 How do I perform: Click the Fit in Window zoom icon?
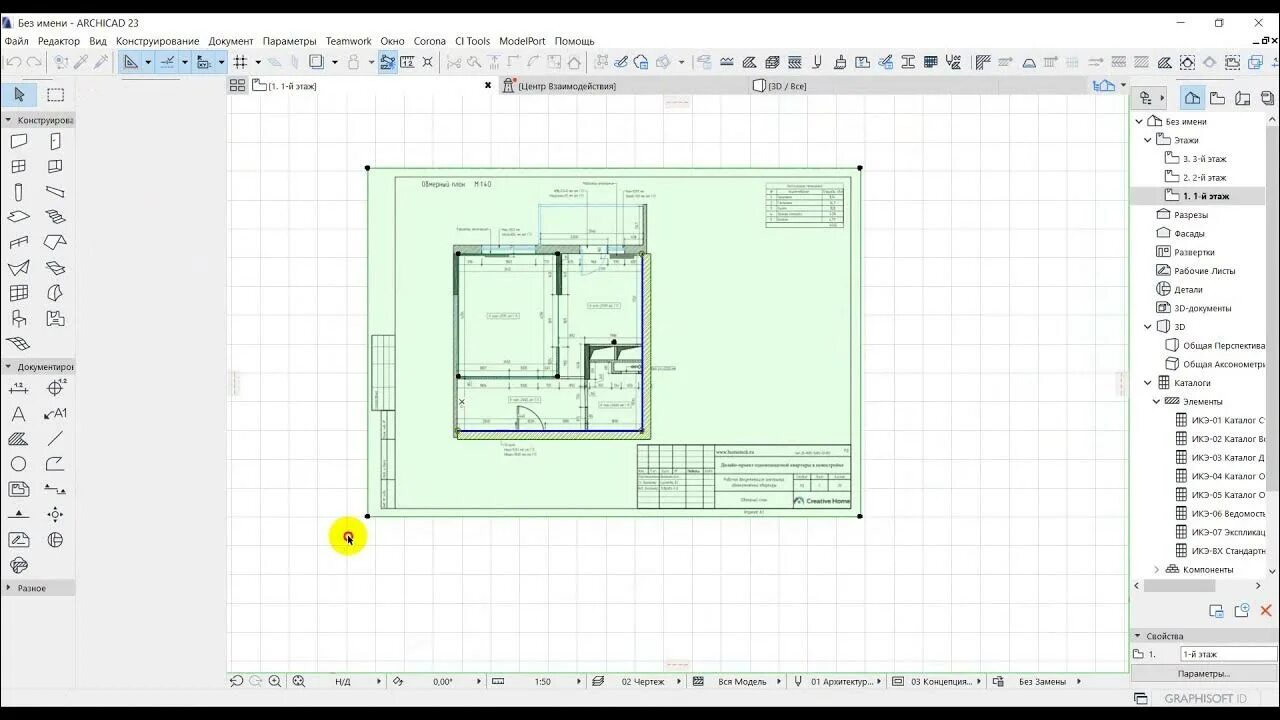point(298,681)
